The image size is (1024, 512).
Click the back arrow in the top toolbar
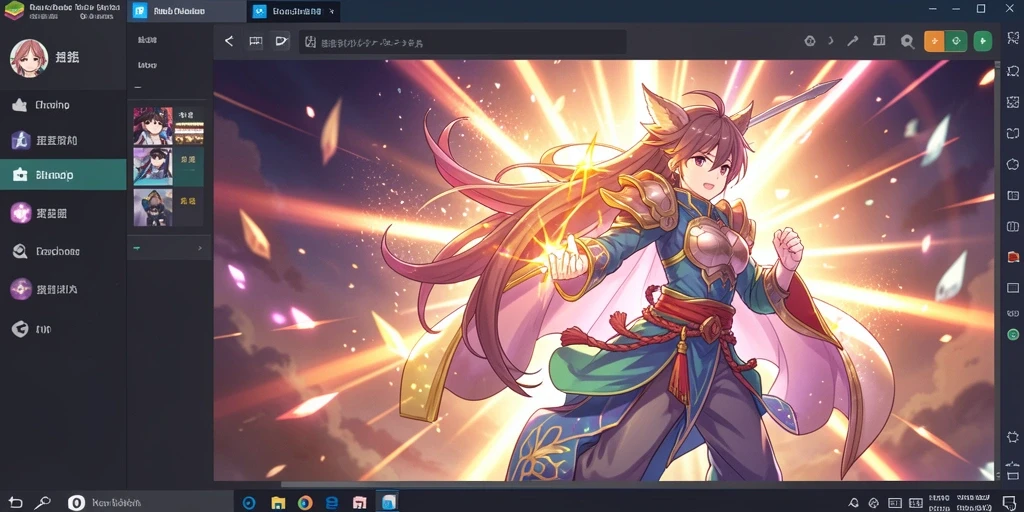click(229, 41)
